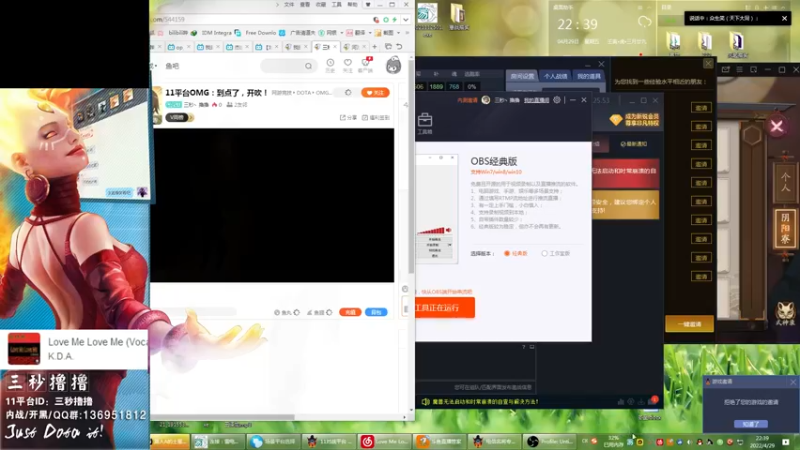Add a new browser tab with plus button
The image size is (800, 450).
374,47
